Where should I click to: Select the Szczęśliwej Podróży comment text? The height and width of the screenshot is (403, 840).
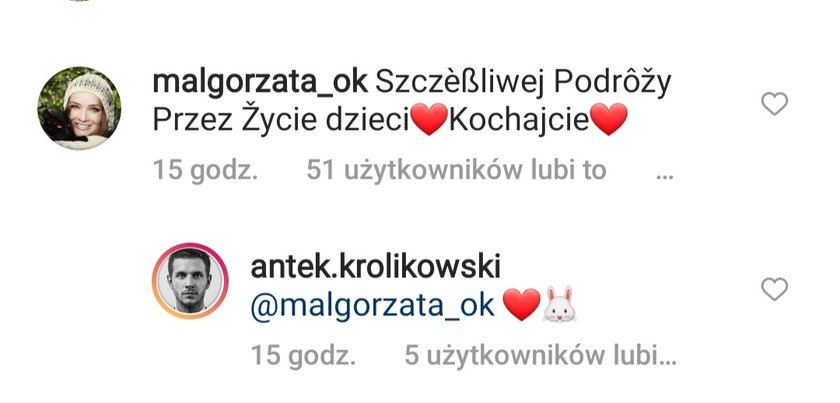click(523, 84)
